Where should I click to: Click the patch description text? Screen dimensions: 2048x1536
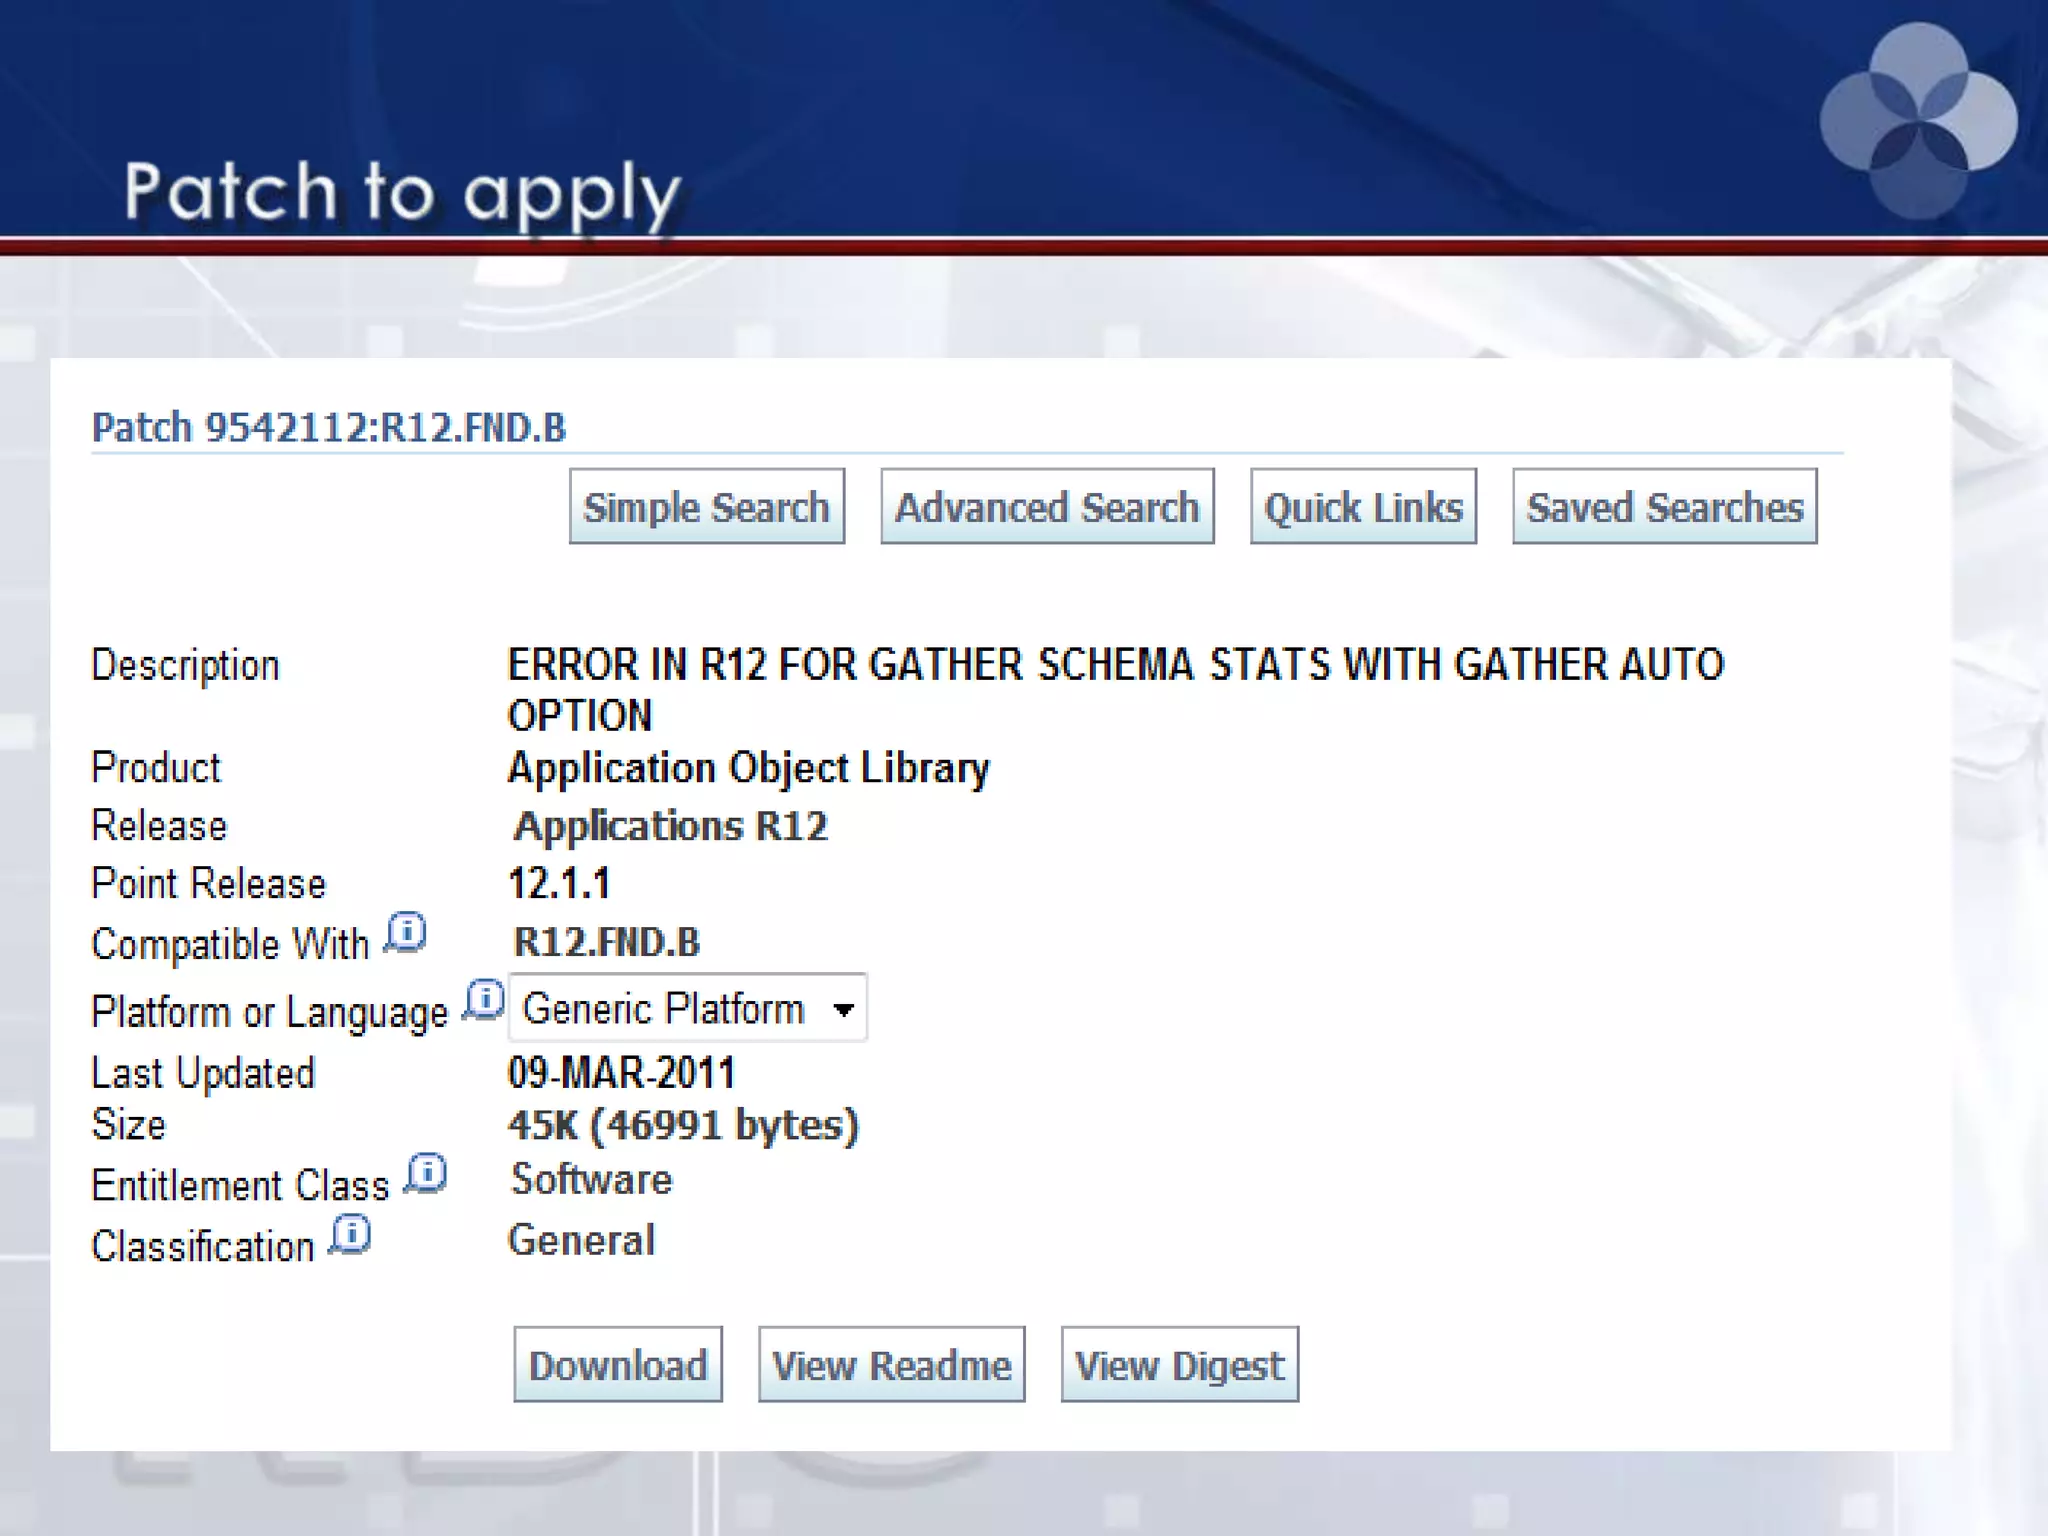tap(1114, 665)
